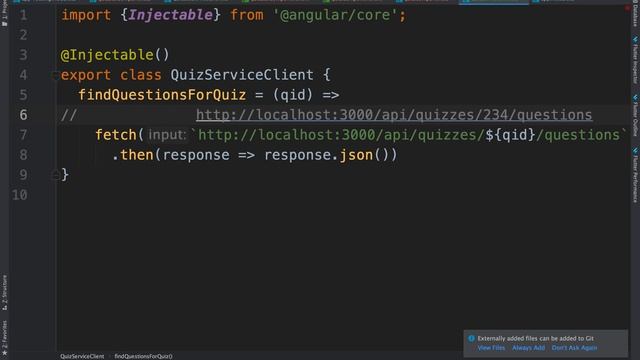
Task: Click the (qid) parameter on line 5
Action: [x=293, y=95]
